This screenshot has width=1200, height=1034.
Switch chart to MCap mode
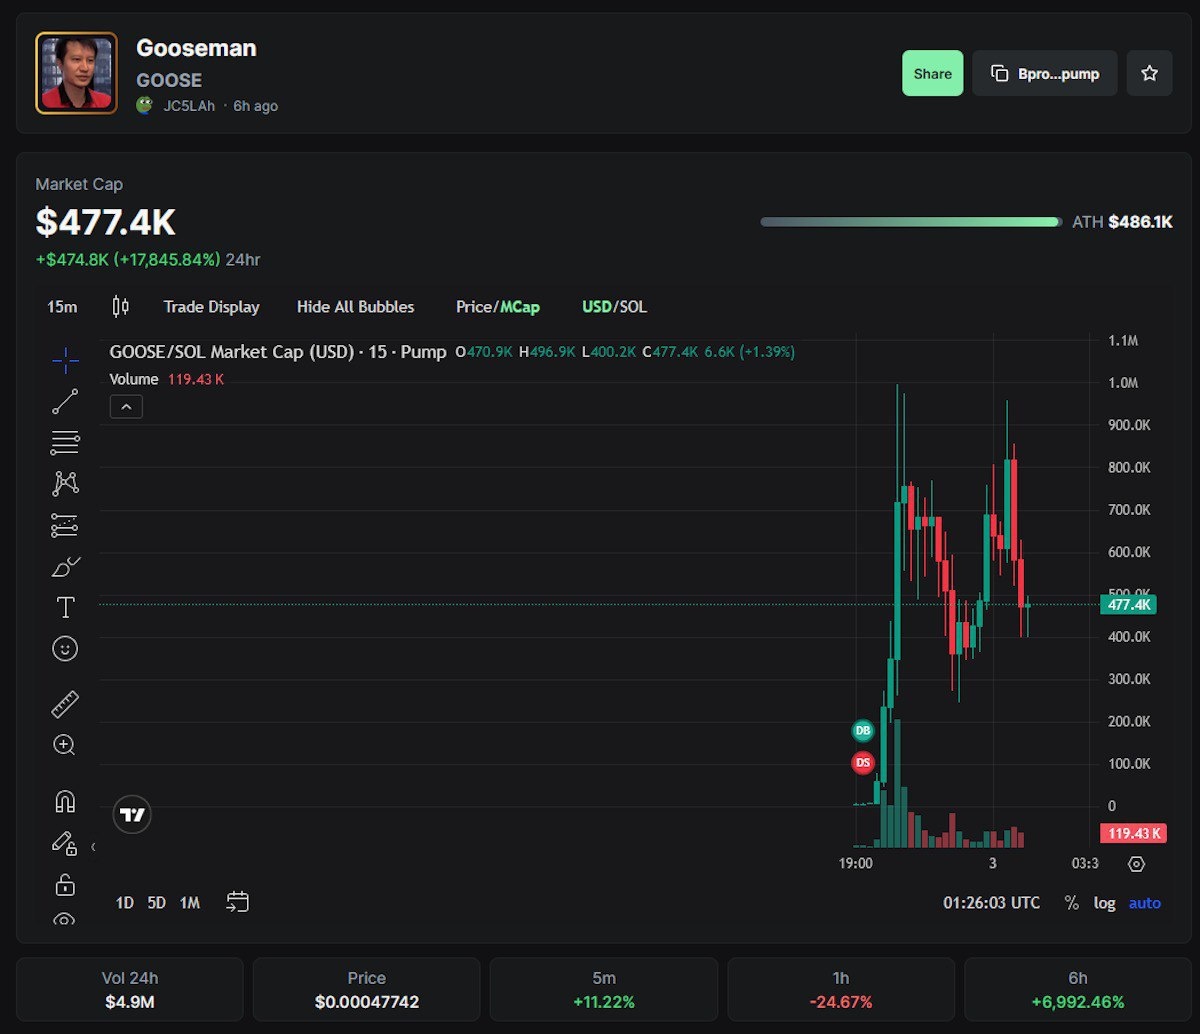coord(520,307)
